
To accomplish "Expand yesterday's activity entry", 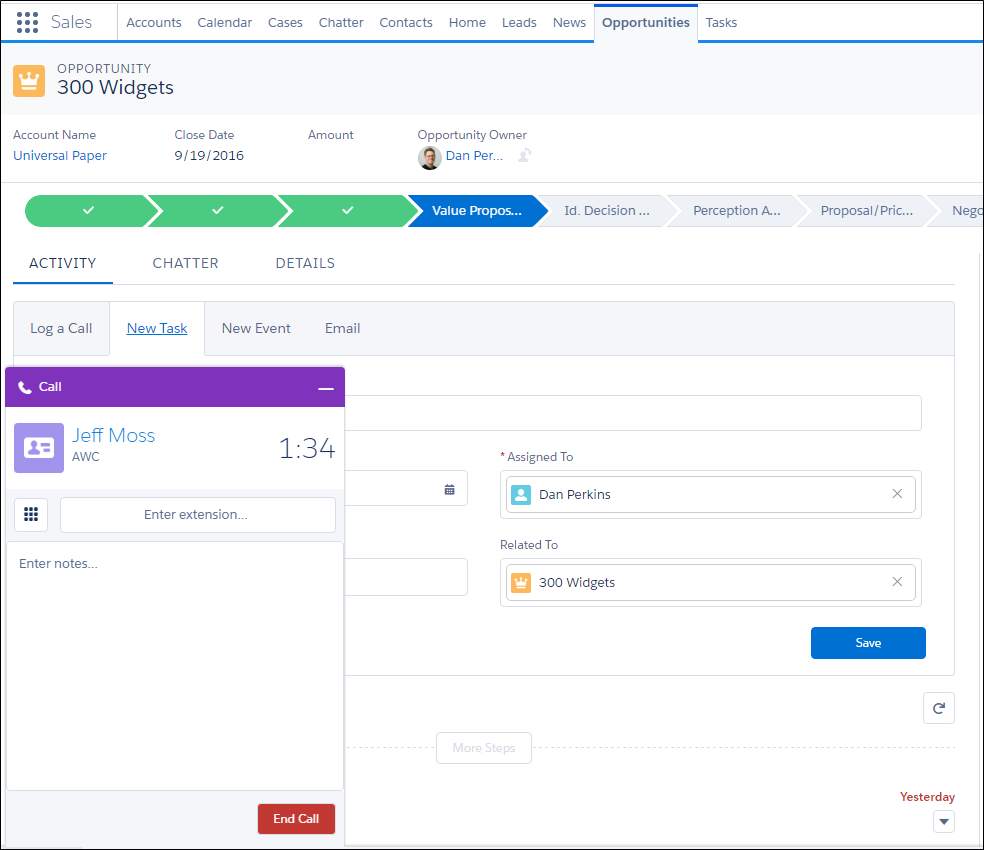I will pyautogui.click(x=942, y=821).
